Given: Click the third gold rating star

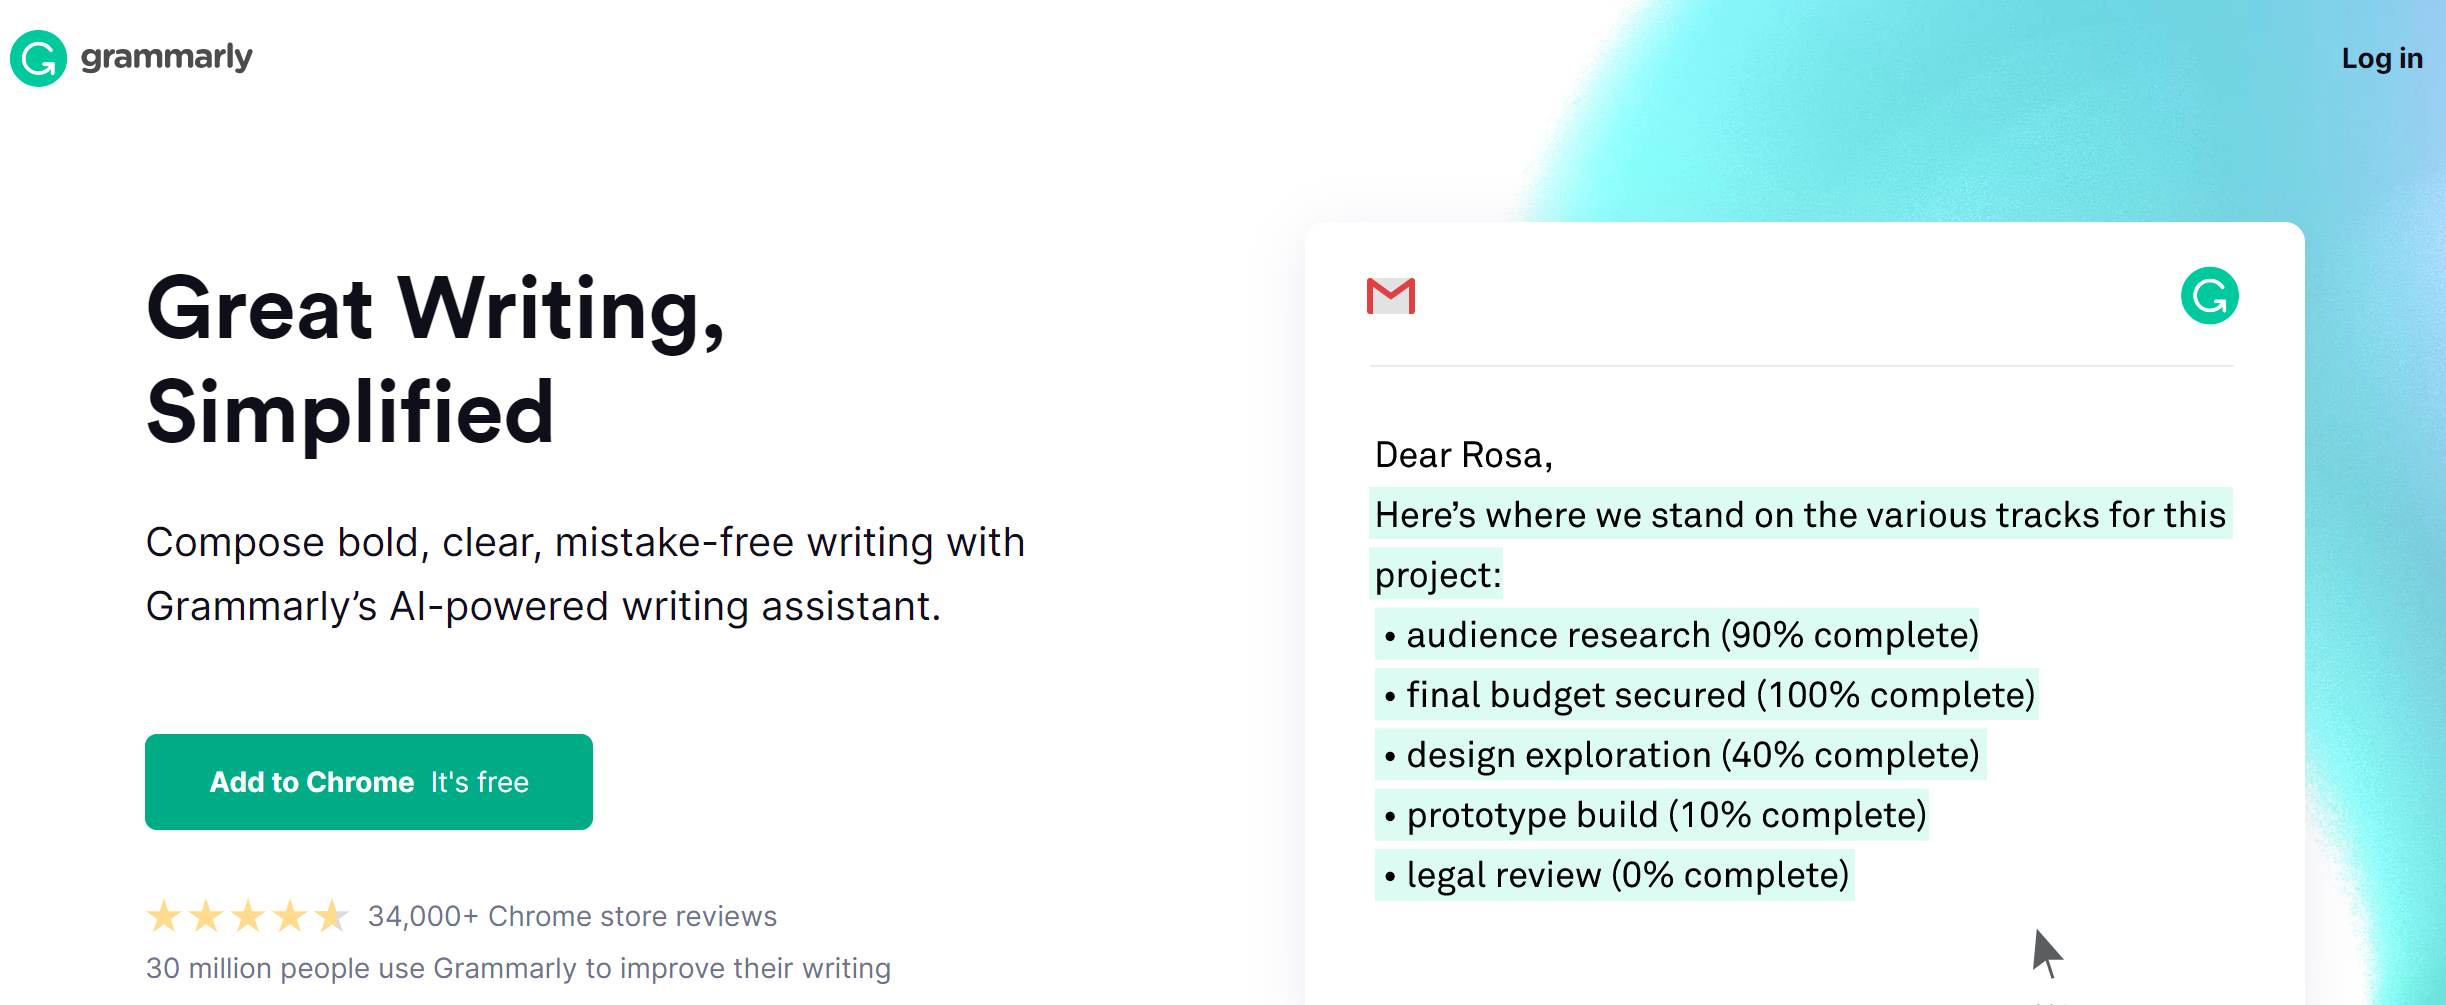Looking at the screenshot, I should tap(248, 916).
